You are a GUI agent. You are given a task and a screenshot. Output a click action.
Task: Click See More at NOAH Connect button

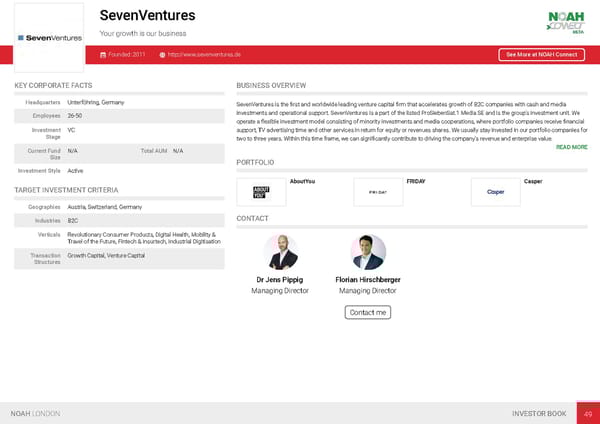pos(540,55)
